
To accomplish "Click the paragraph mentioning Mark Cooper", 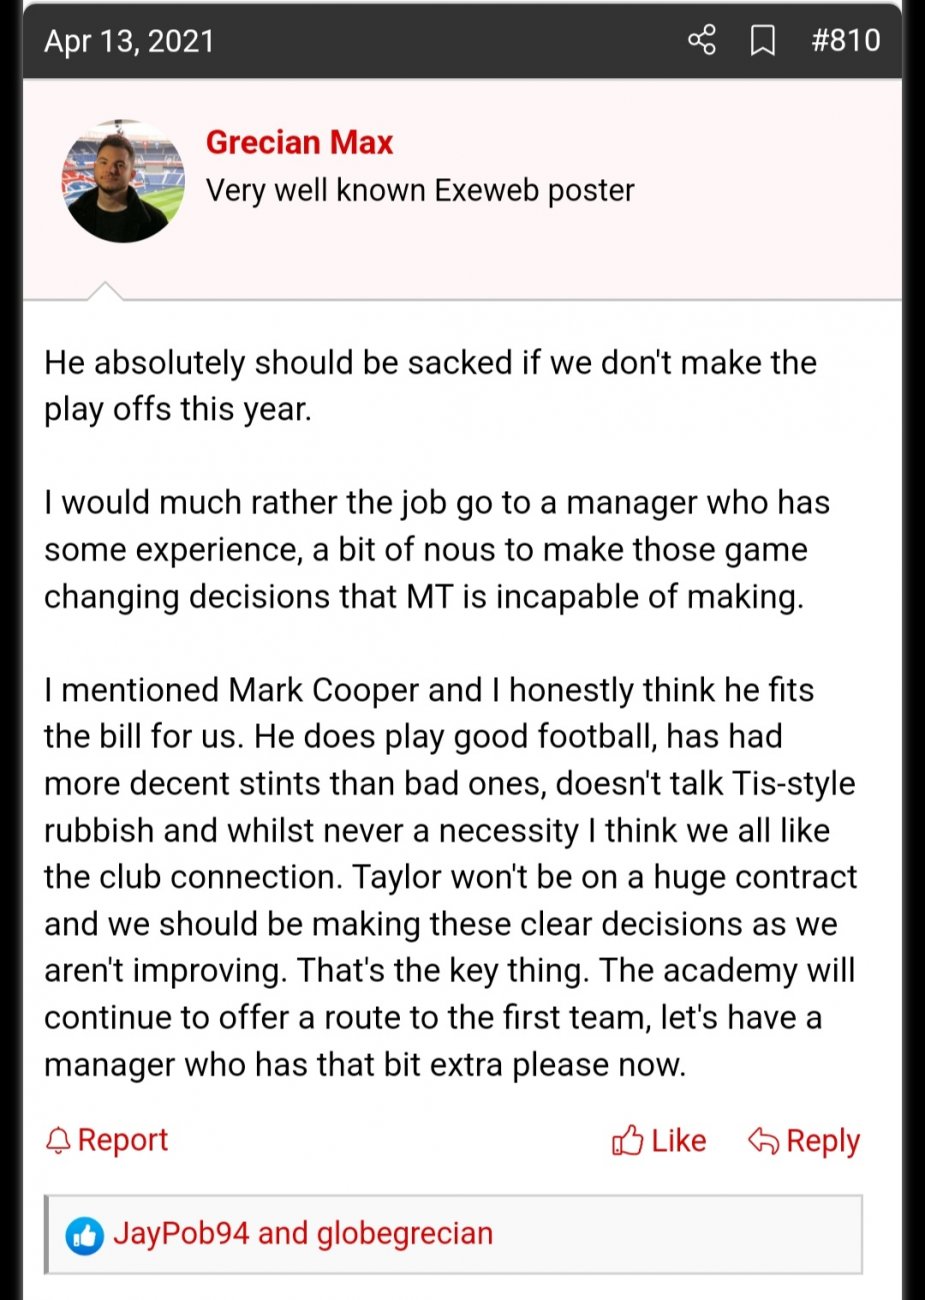I will click(450, 877).
